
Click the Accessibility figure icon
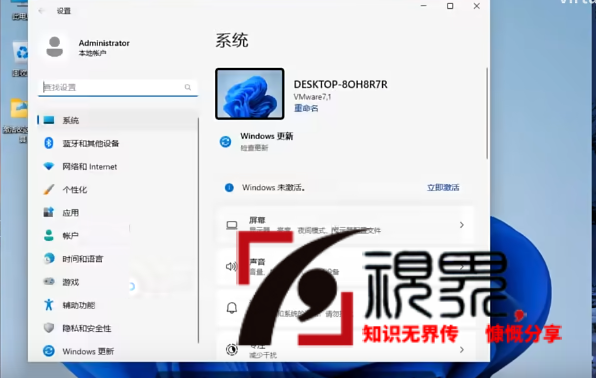point(49,305)
